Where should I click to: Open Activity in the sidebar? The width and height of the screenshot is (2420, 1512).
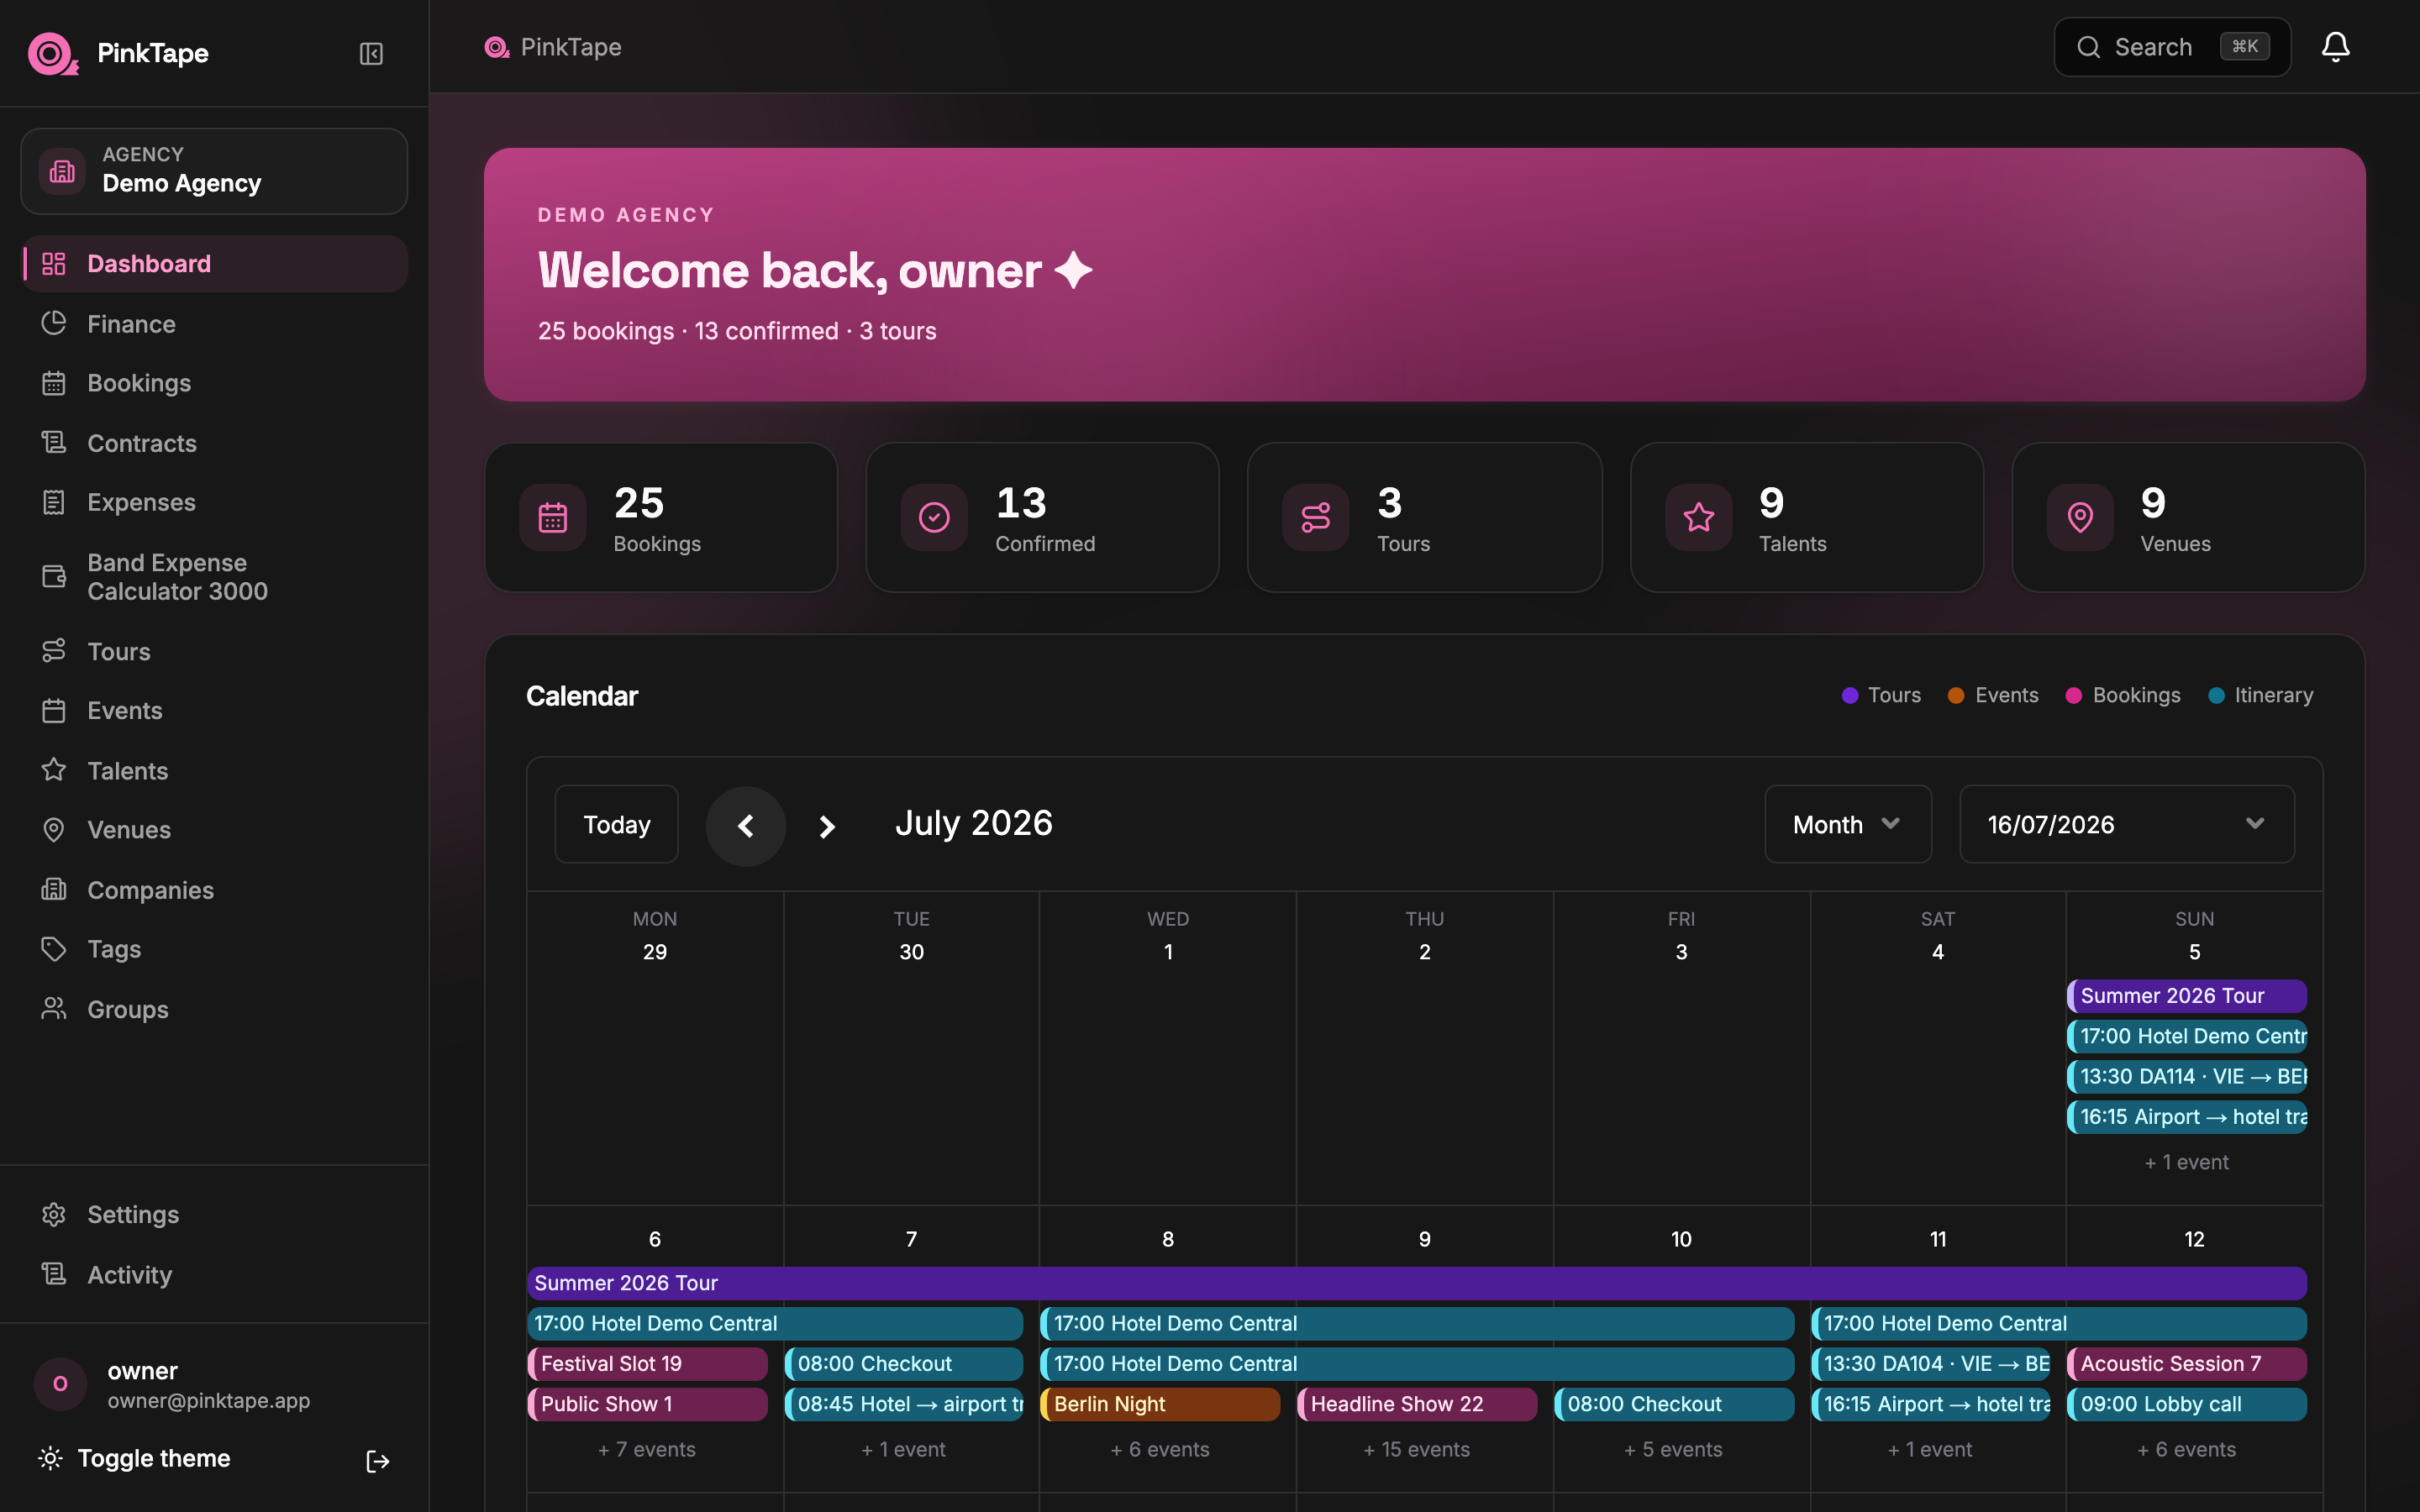pyautogui.click(x=214, y=1274)
